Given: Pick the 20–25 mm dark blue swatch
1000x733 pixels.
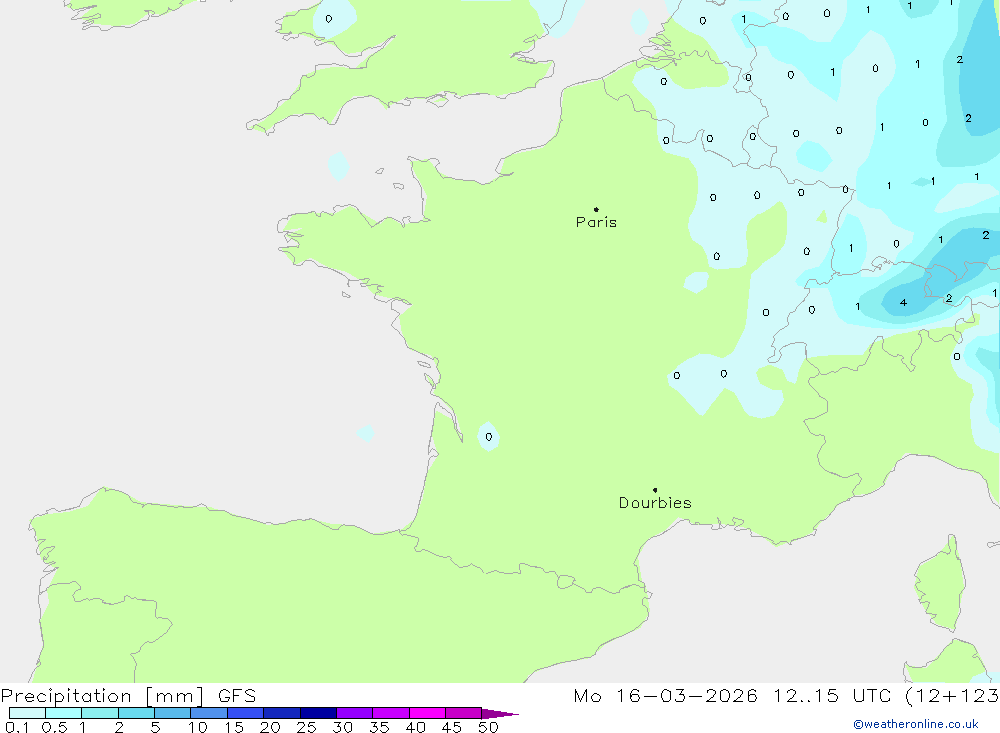Looking at the screenshot, I should click(282, 713).
